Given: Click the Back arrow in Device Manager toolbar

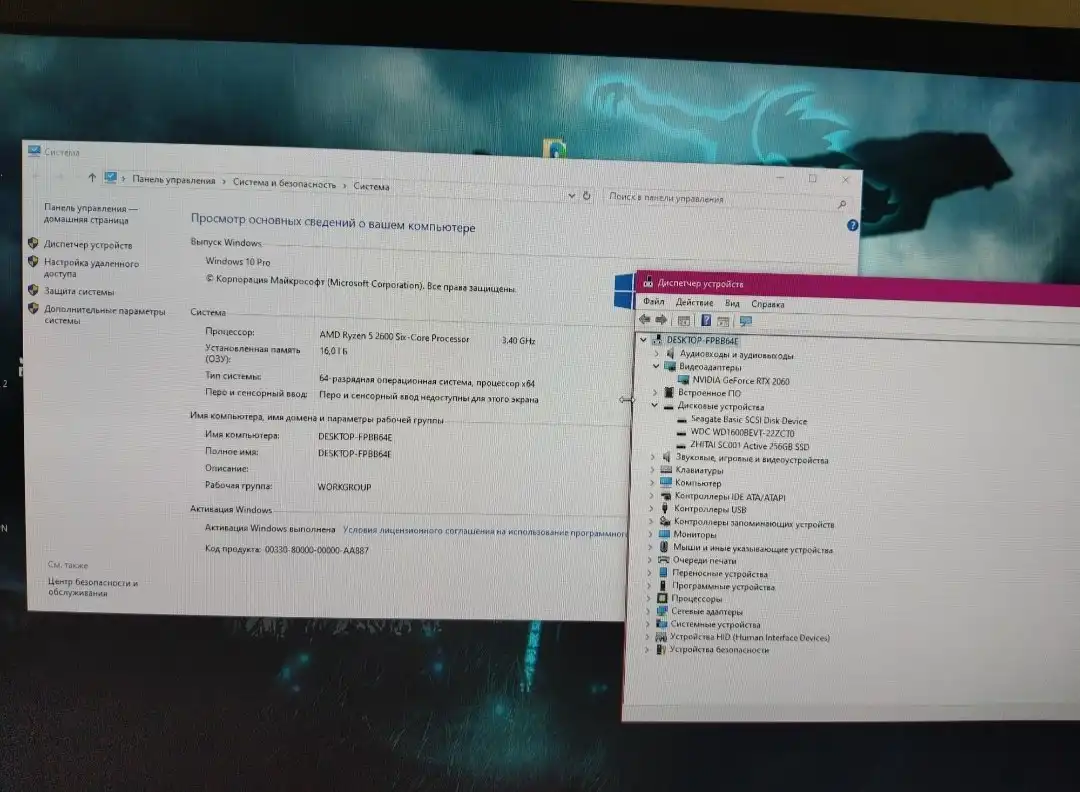Looking at the screenshot, I should (x=645, y=321).
